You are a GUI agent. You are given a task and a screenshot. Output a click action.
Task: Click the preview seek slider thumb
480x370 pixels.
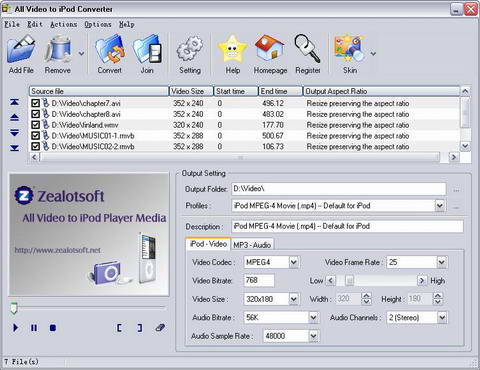click(14, 308)
